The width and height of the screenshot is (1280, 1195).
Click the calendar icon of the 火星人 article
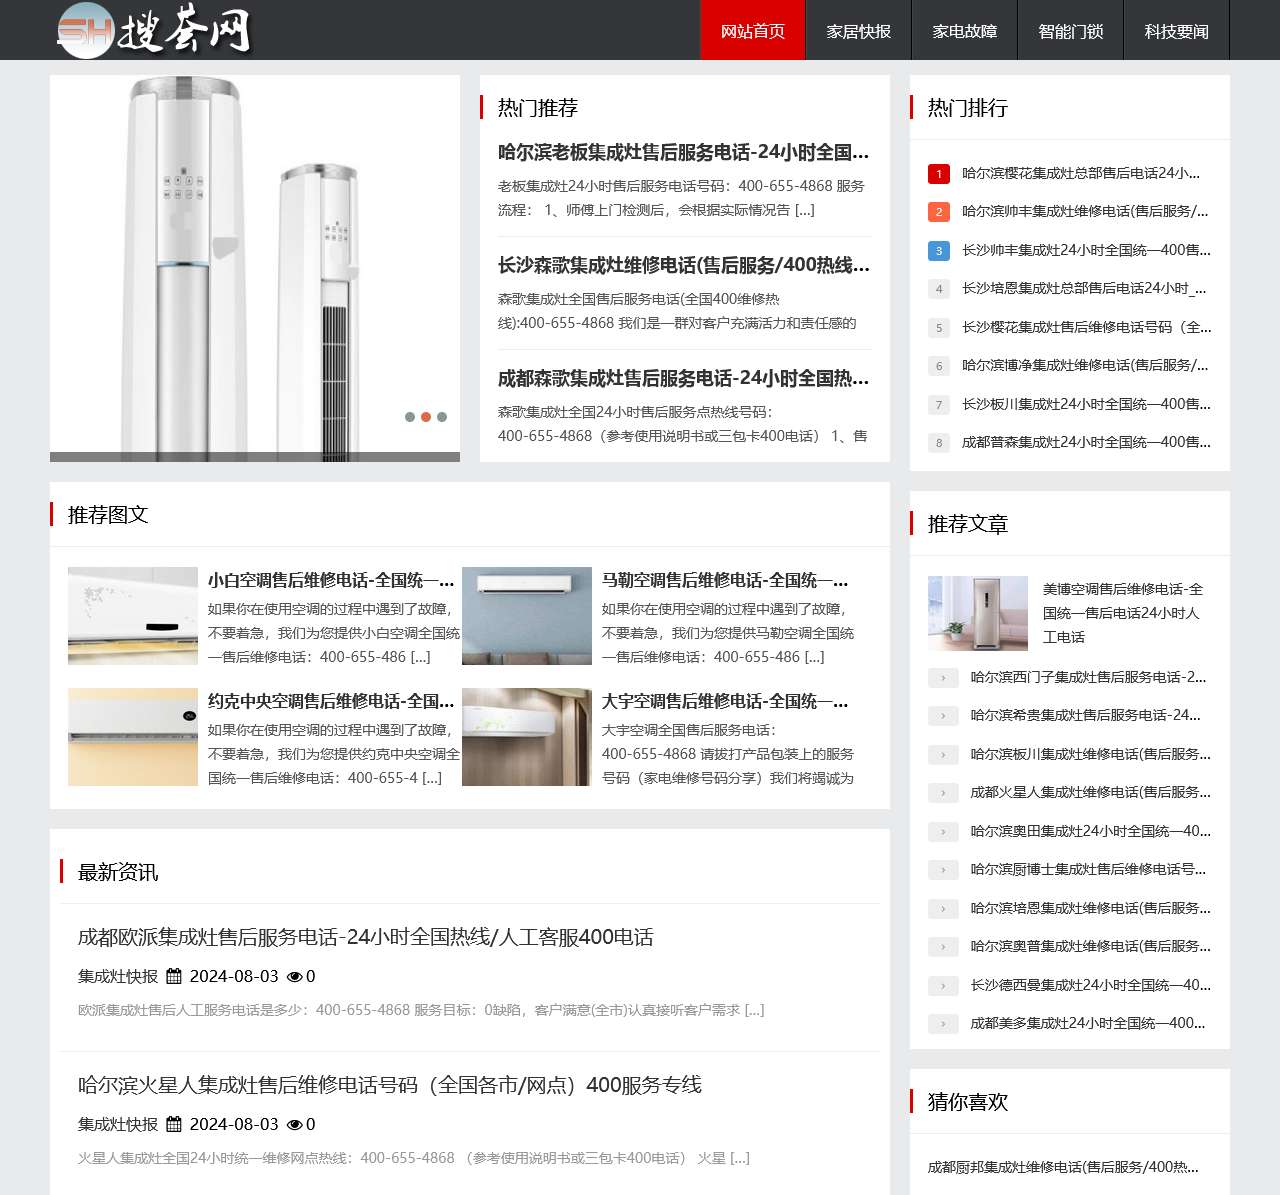pyautogui.click(x=176, y=1124)
